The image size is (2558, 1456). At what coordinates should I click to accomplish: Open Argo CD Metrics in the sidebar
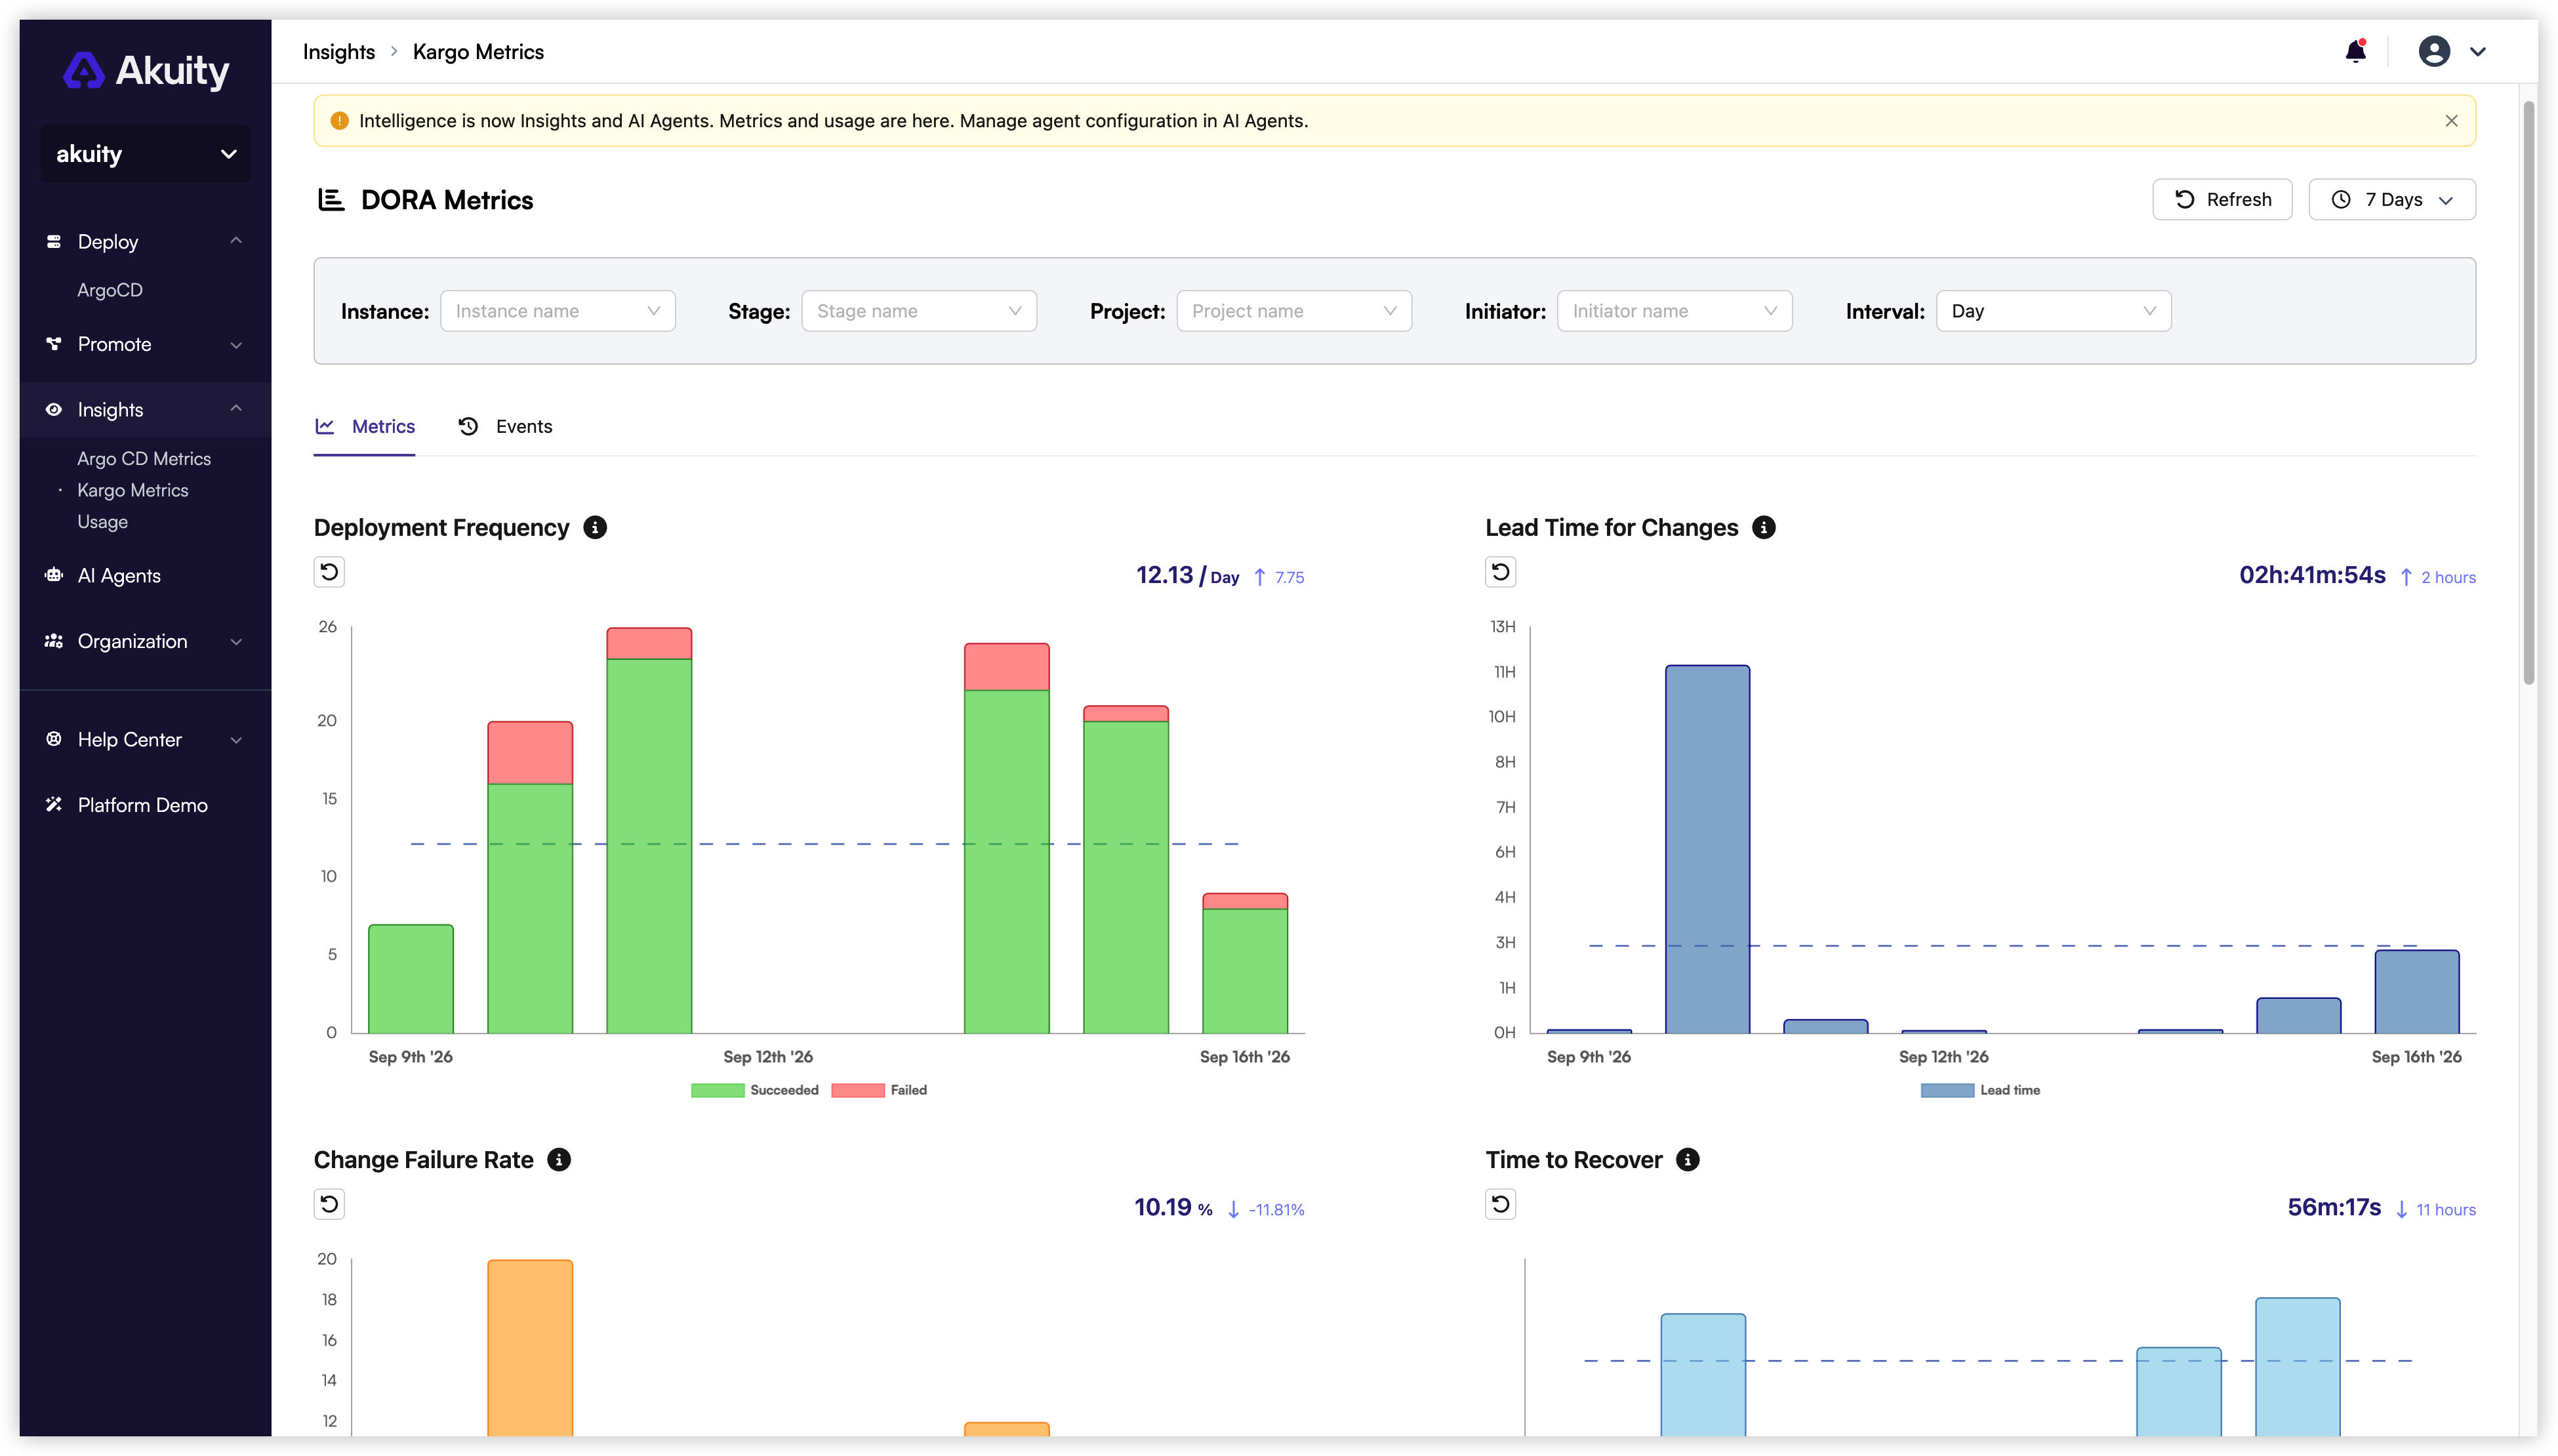coord(144,458)
